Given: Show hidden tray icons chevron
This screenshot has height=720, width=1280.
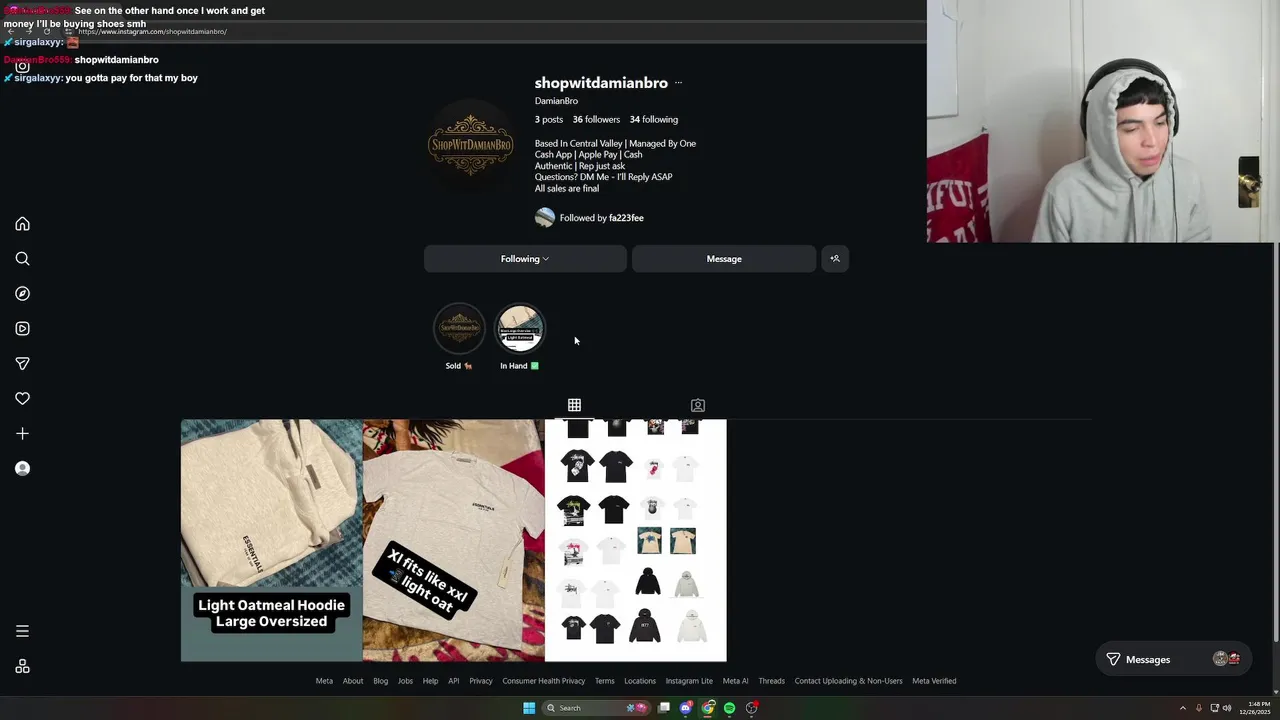Looking at the screenshot, I should coord(1183,708).
